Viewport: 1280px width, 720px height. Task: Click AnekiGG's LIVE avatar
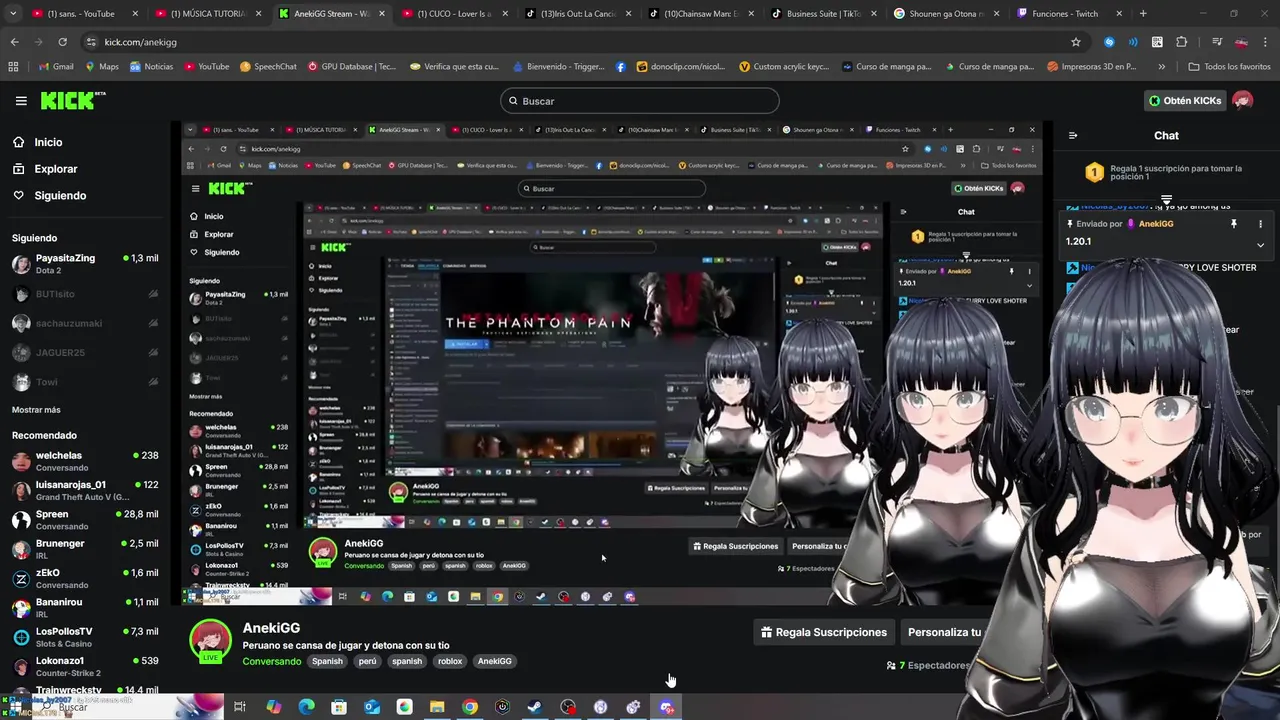[211, 642]
